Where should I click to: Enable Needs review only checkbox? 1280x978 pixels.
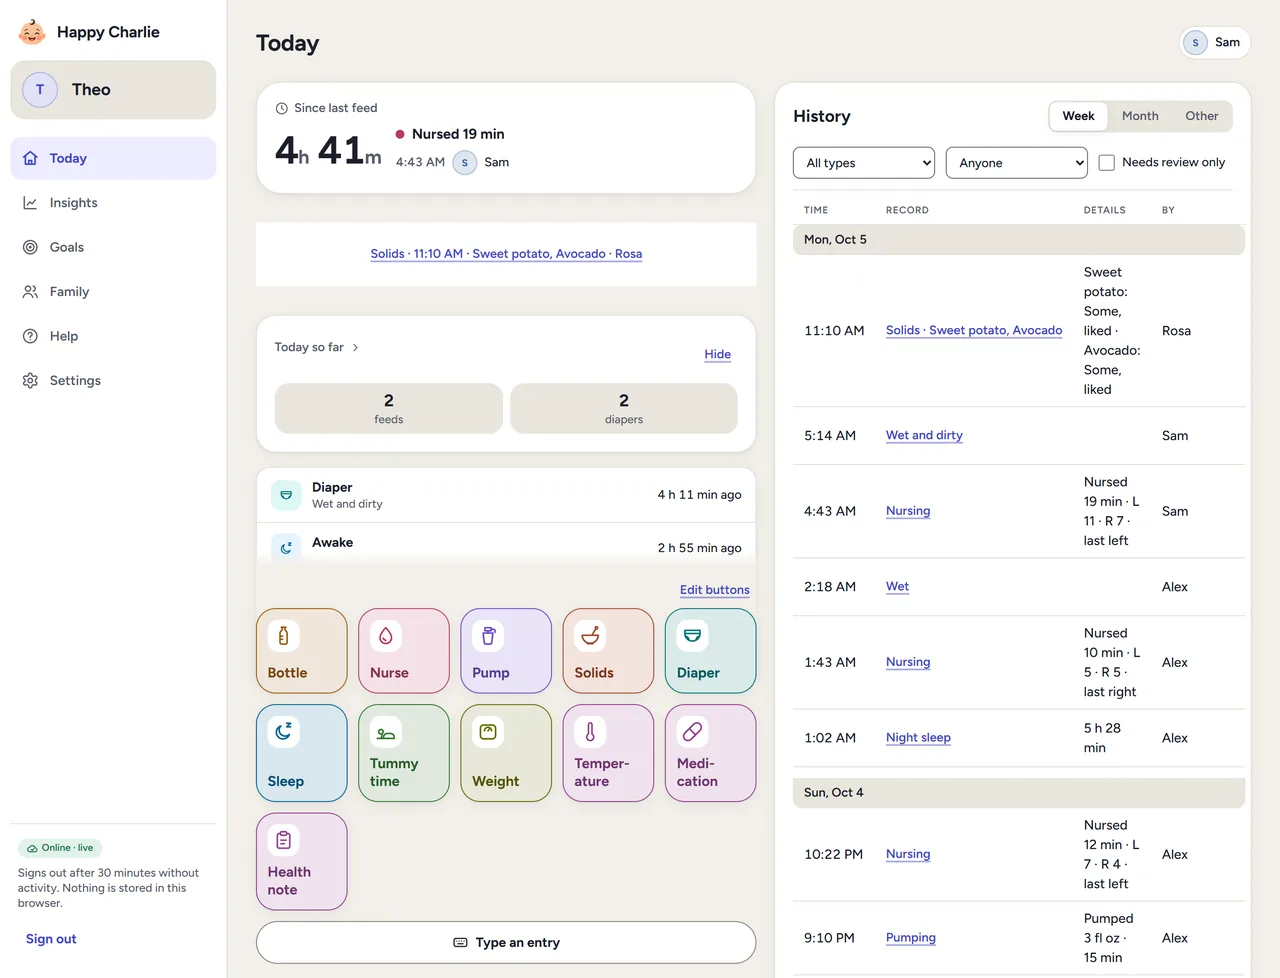[x=1107, y=163]
